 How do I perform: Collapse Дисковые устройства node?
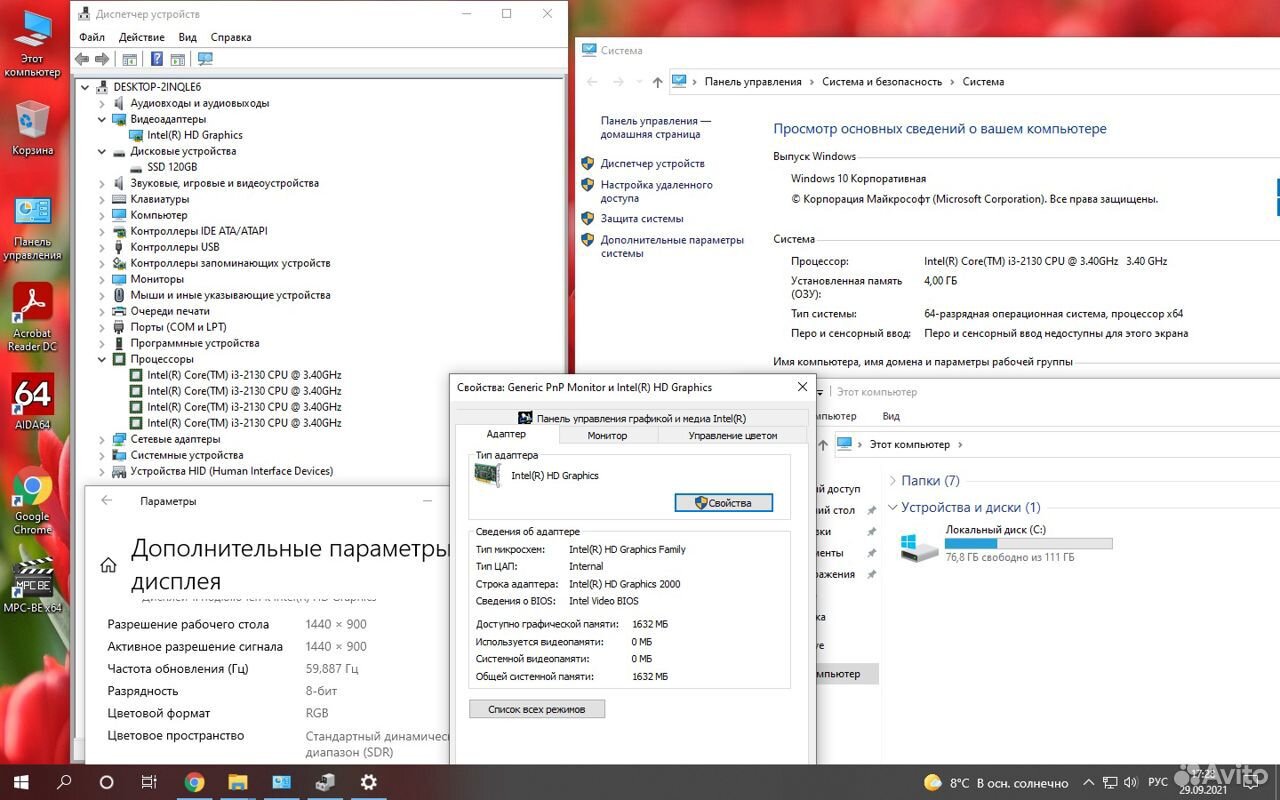tap(102, 151)
